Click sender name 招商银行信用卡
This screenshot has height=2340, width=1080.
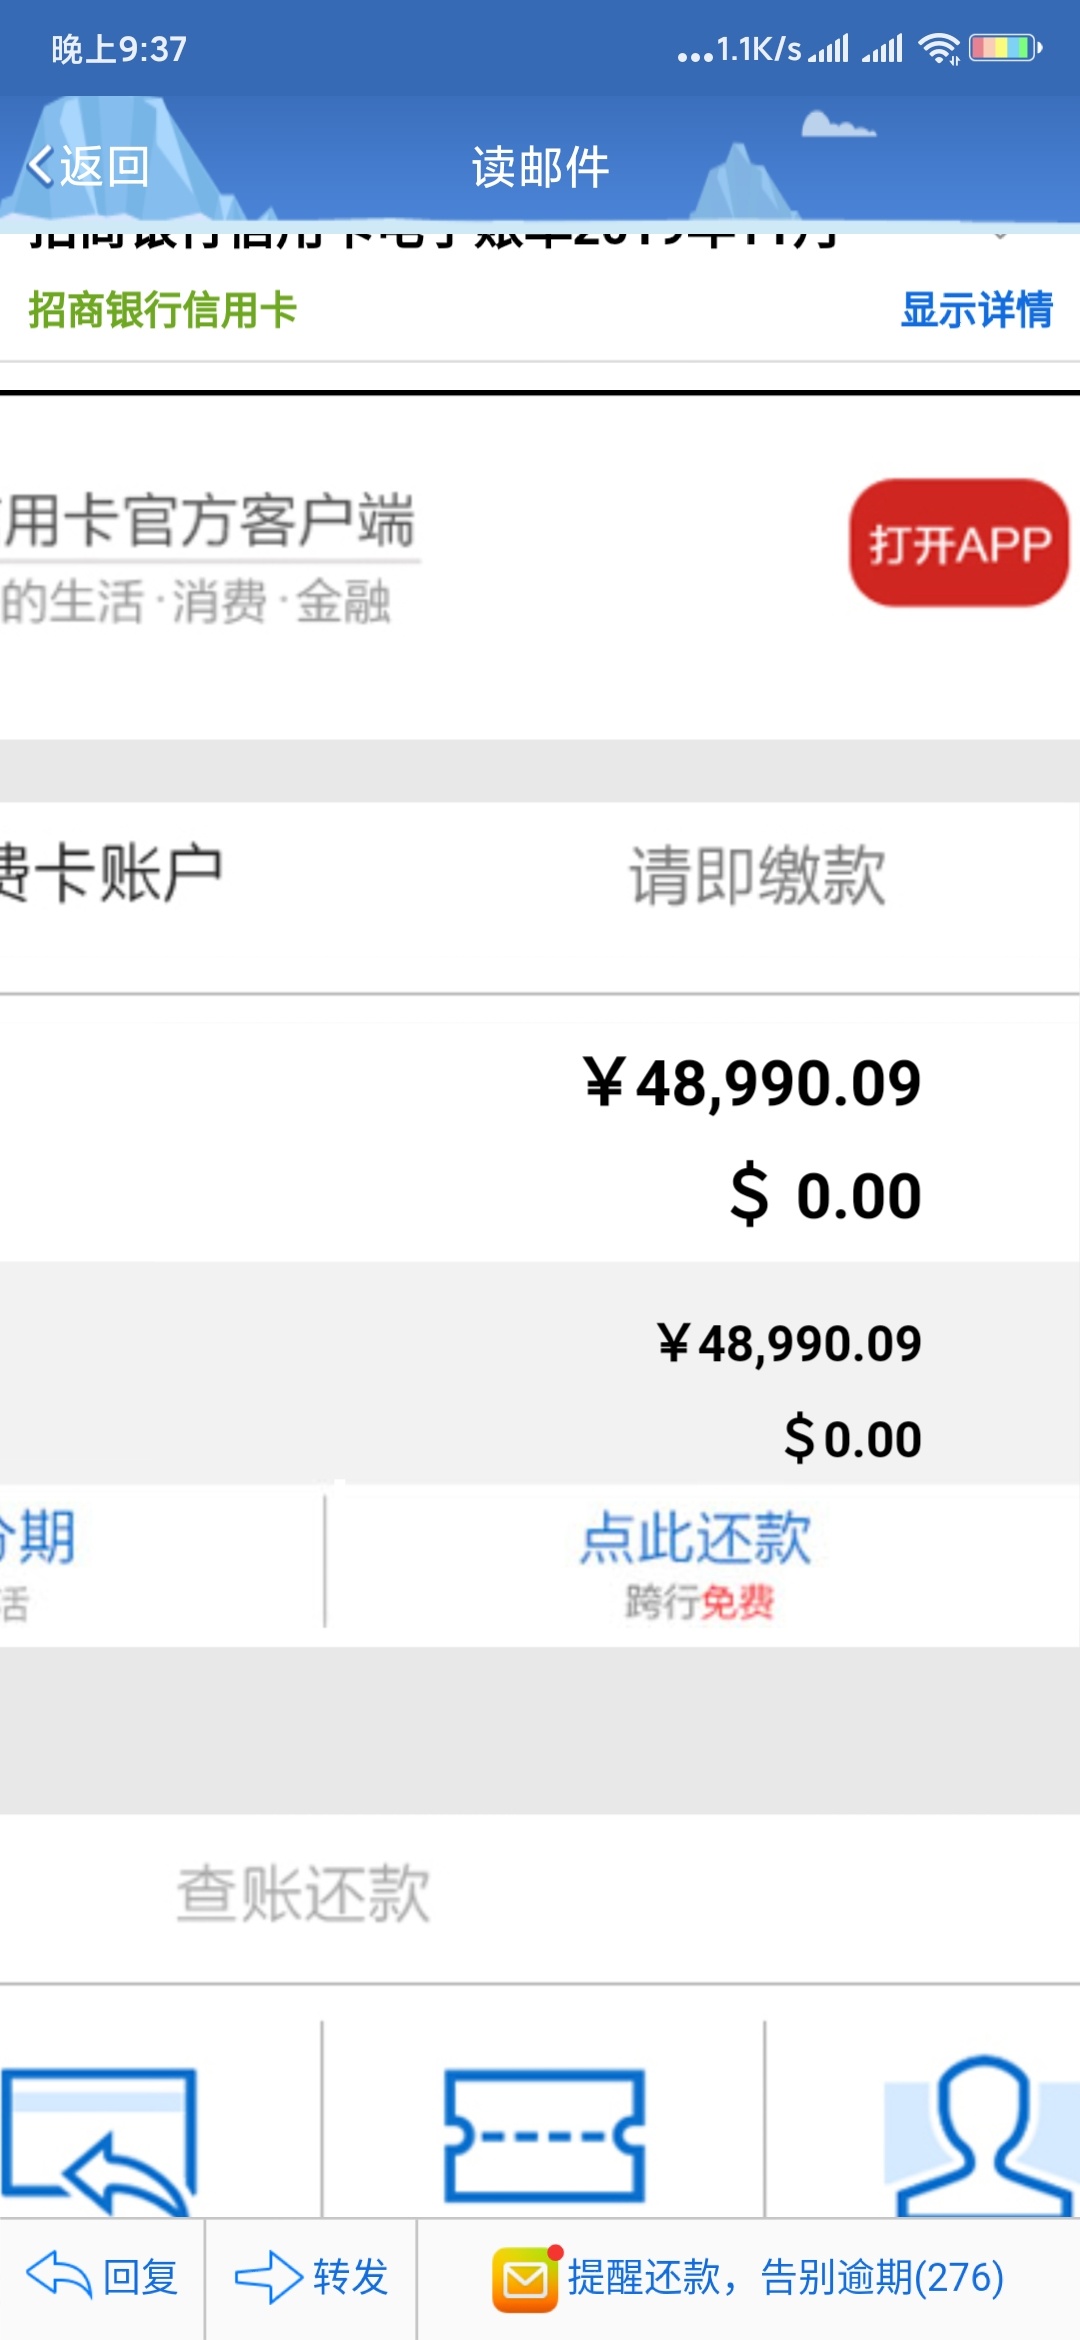[x=162, y=310]
